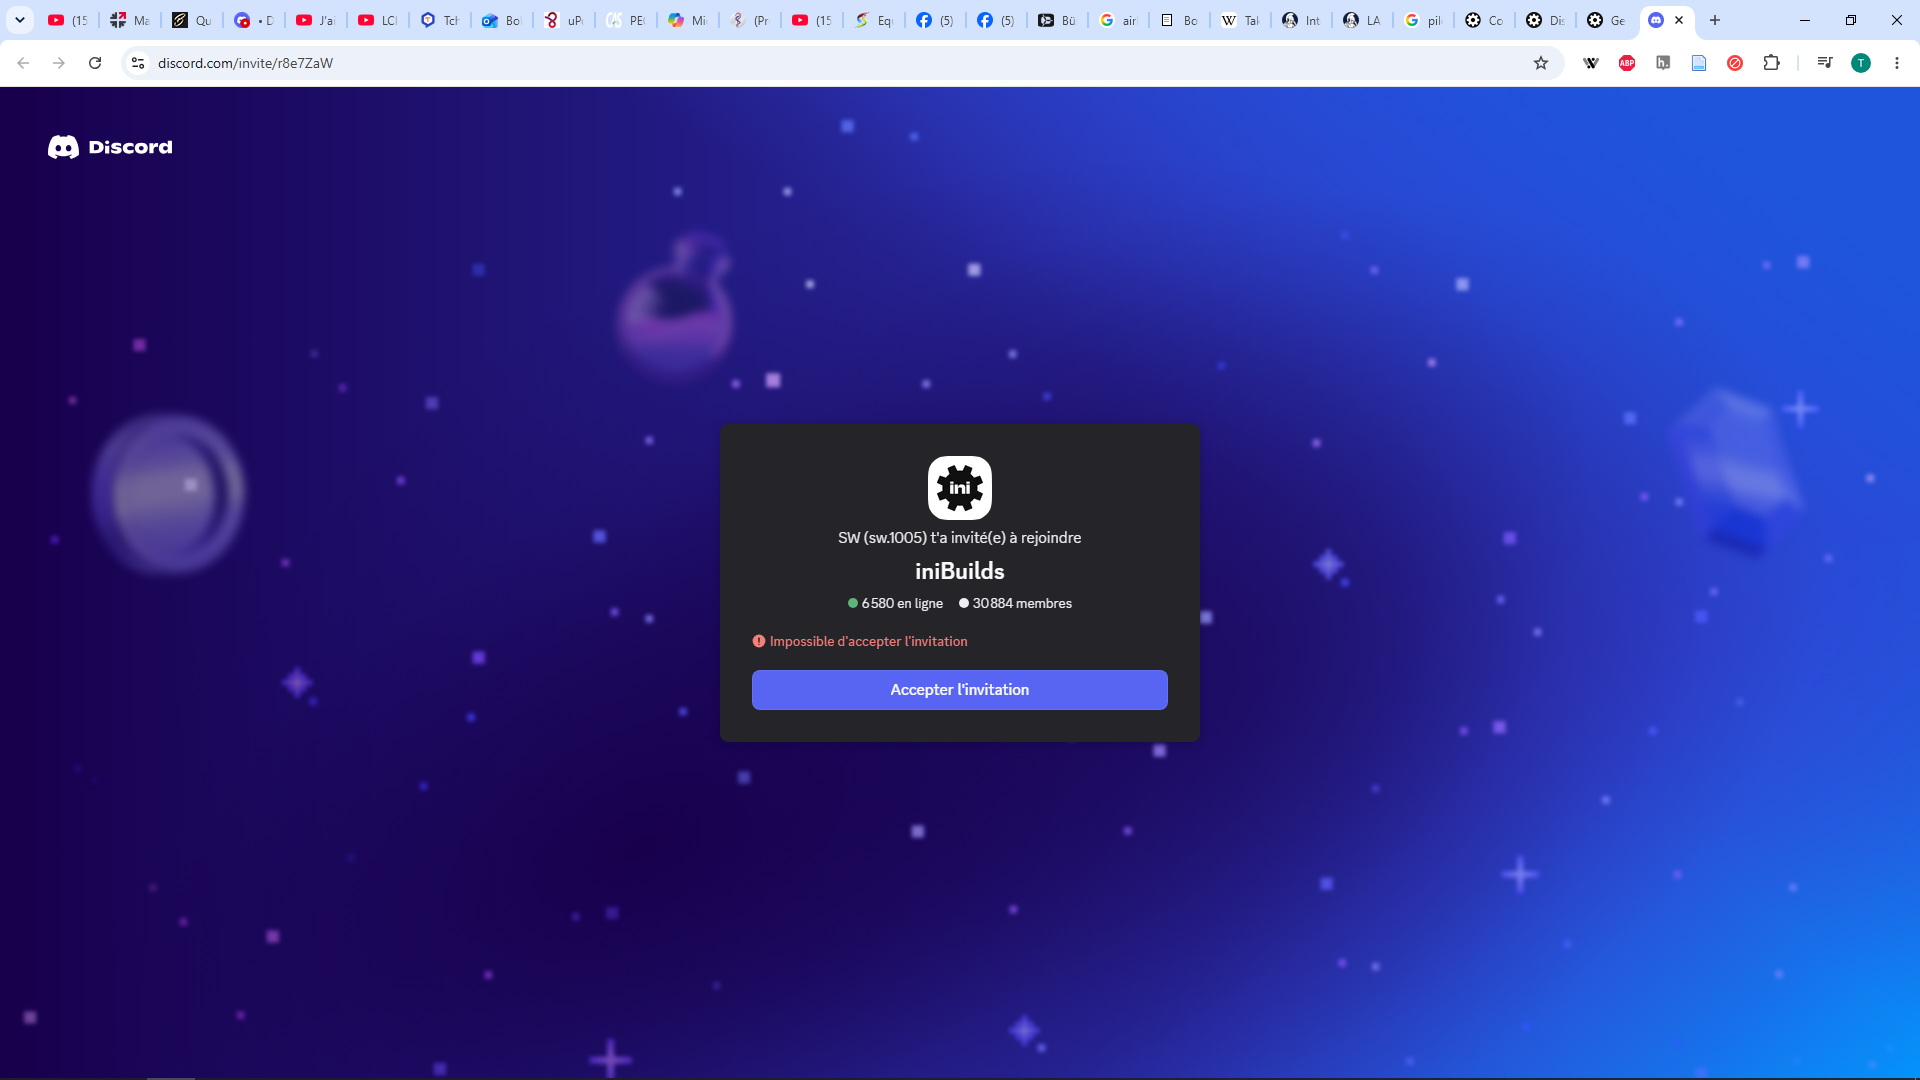Click the iniBuilds server icon
This screenshot has height=1080, width=1920.
(959, 488)
